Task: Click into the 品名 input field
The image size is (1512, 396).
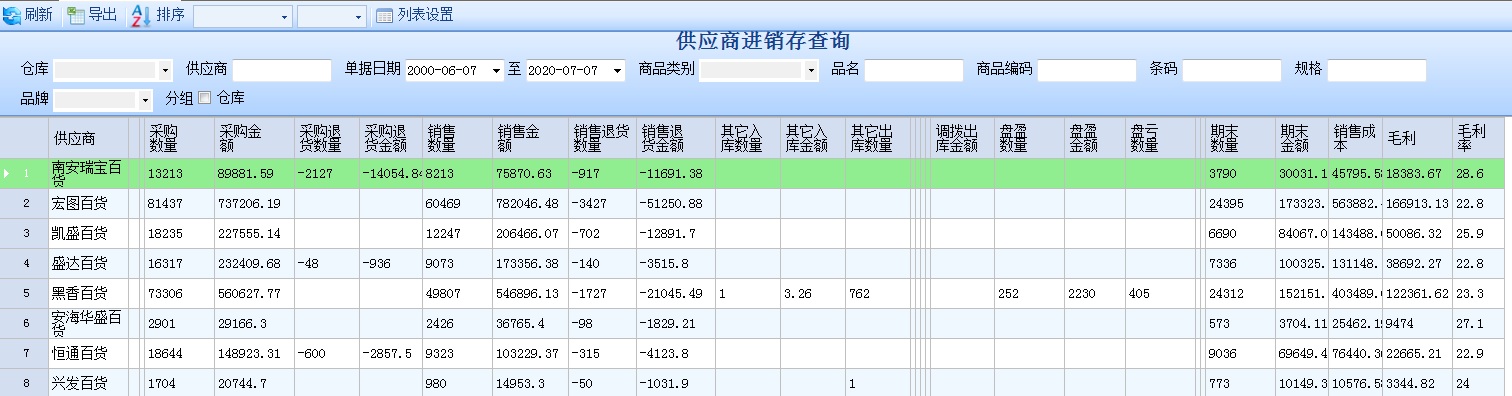Action: click(x=914, y=70)
